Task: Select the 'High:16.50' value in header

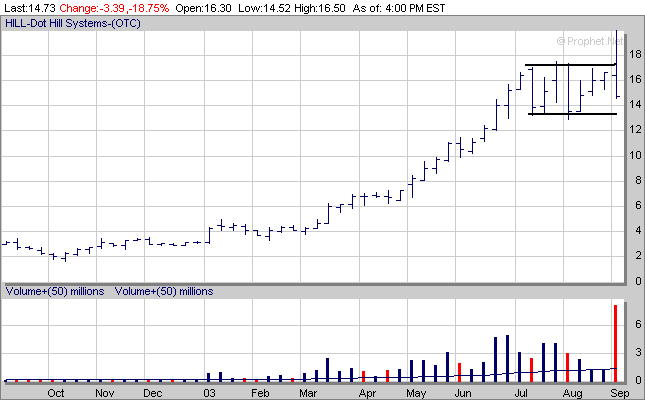Action: [x=320, y=8]
